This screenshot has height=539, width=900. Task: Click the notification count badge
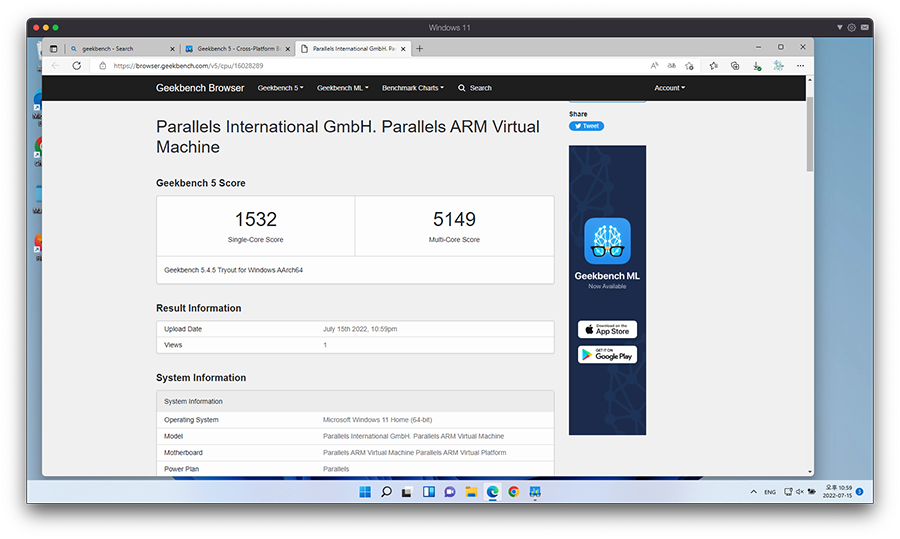pos(859,492)
